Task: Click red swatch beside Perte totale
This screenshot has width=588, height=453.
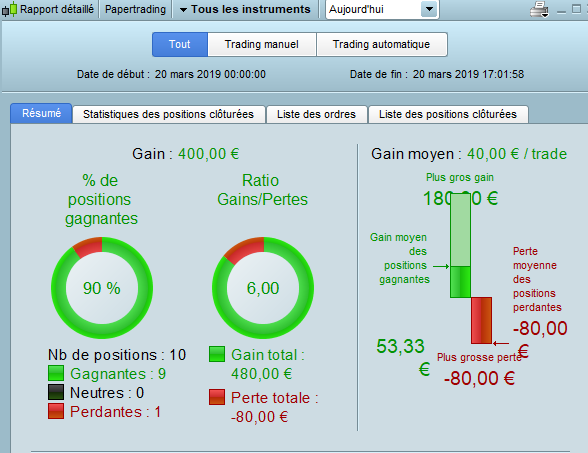Action: [x=217, y=397]
